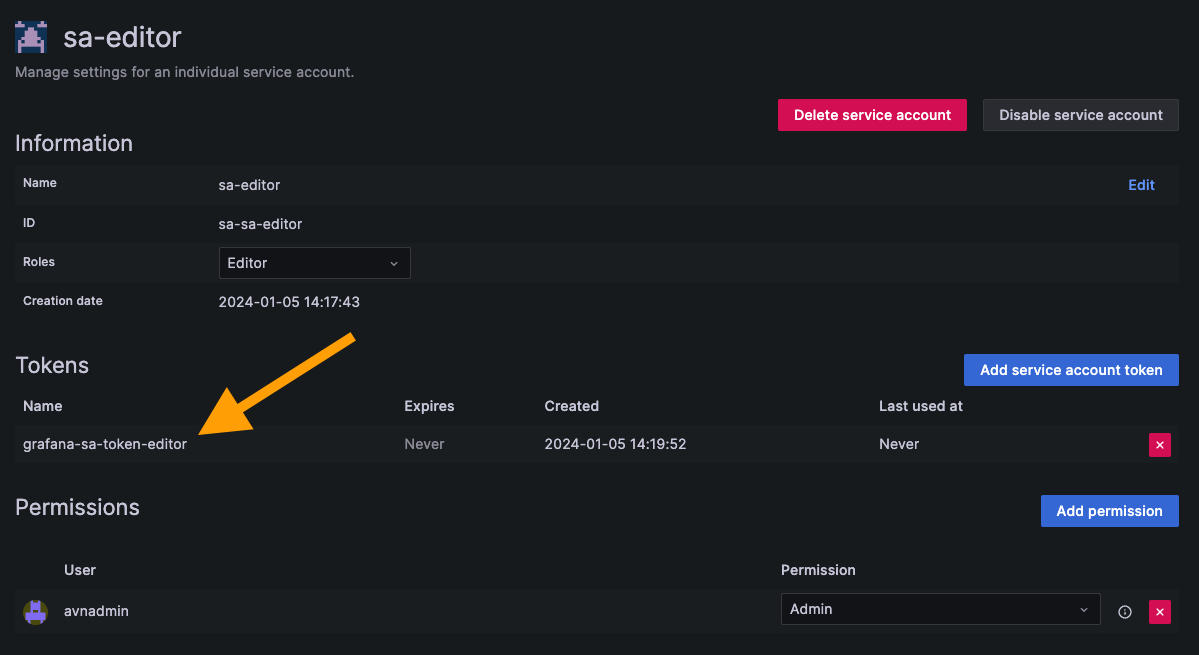Click the info icon beside Admin permission

coord(1124,611)
